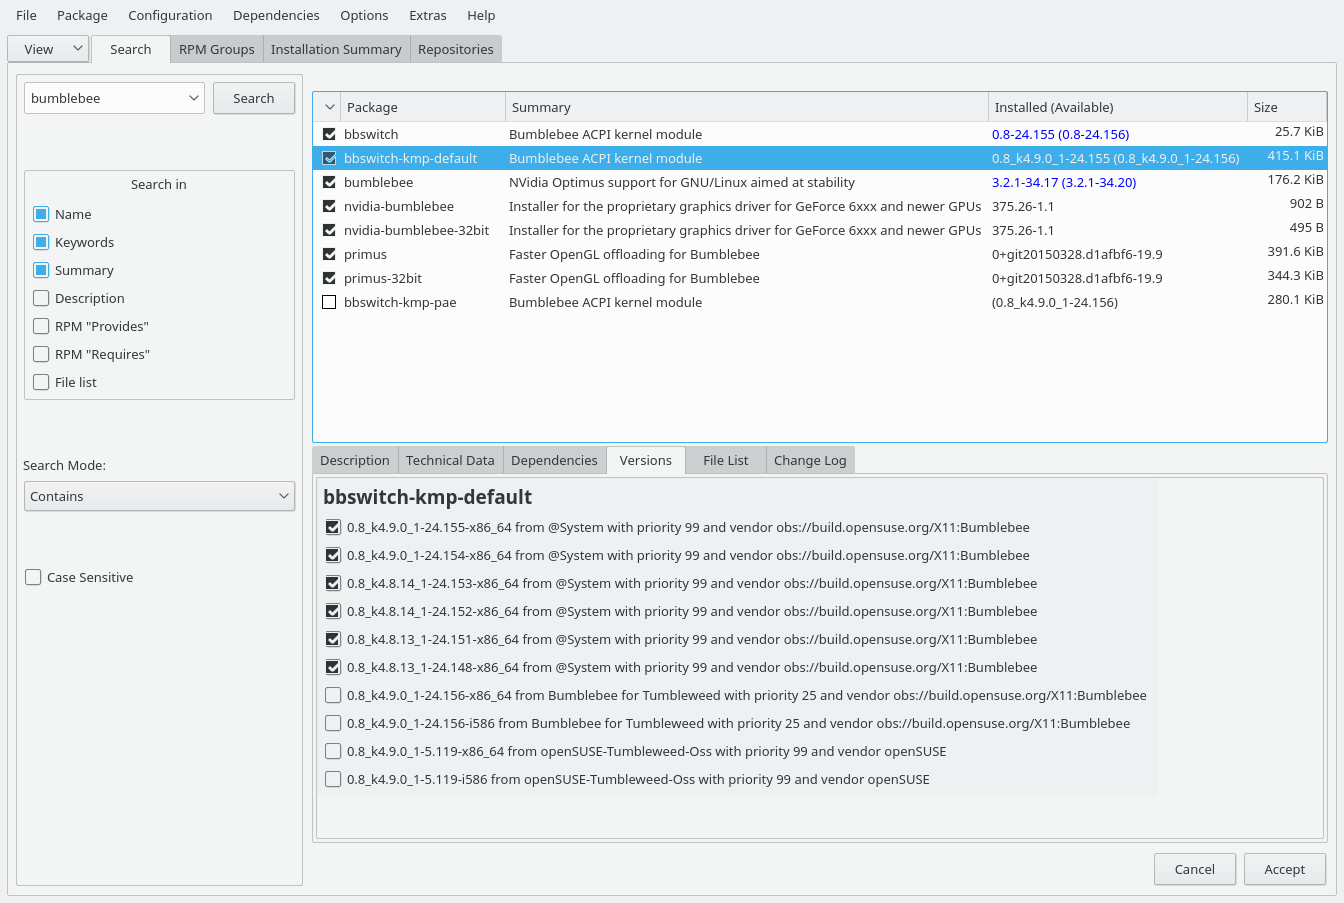The height and width of the screenshot is (903, 1344).
Task: Open the Extras menu
Action: (428, 15)
